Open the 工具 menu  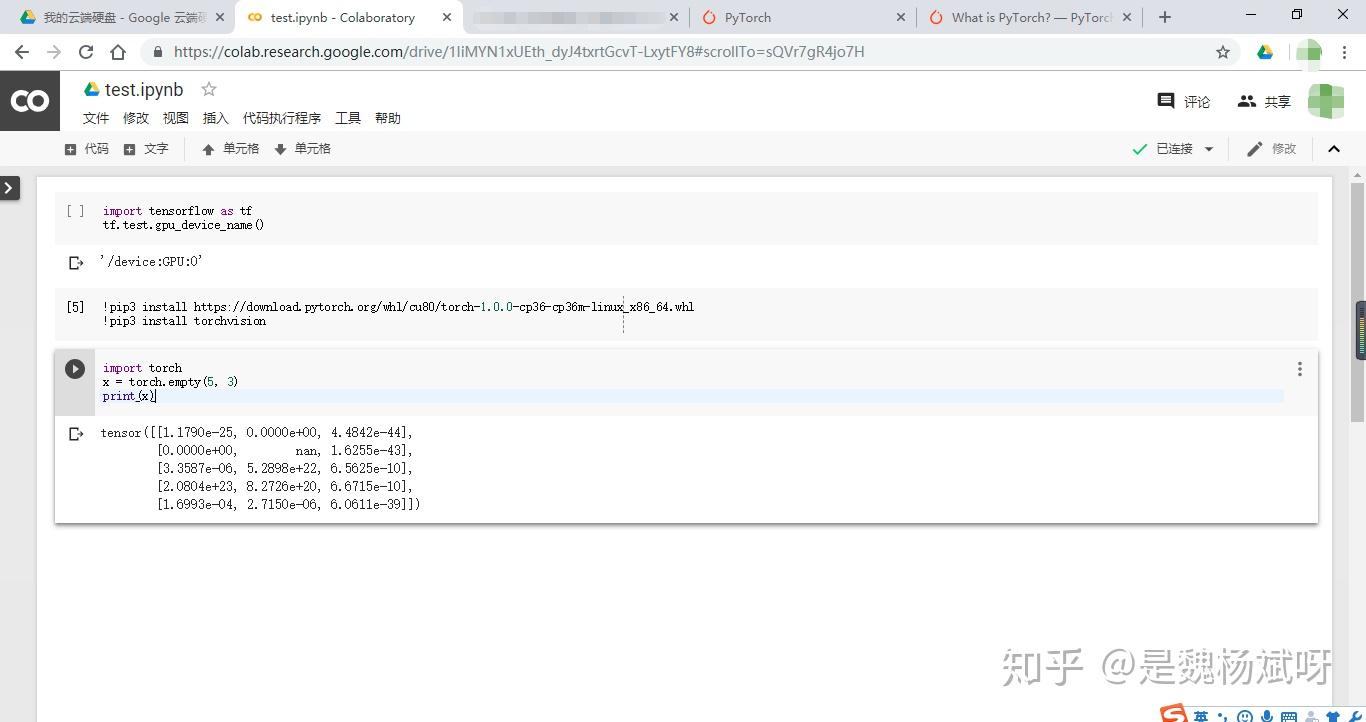coord(347,117)
